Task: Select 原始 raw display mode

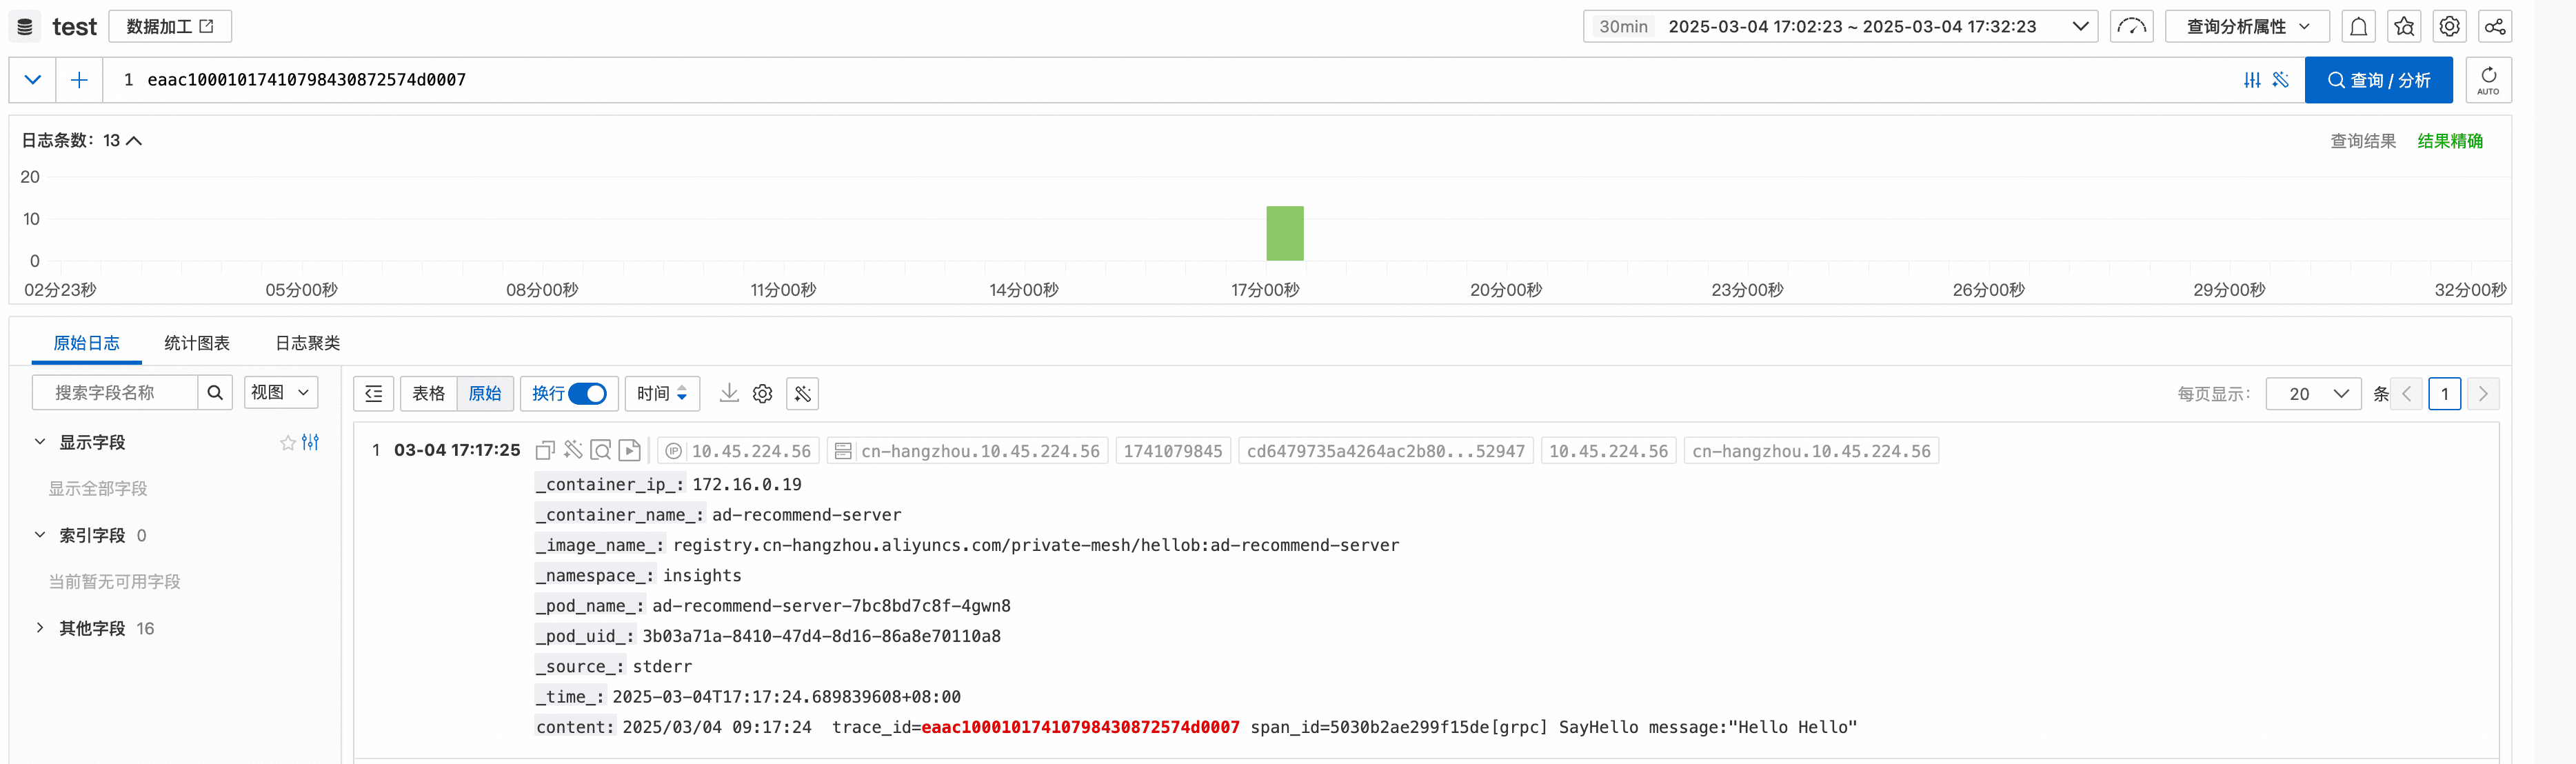Action: click(x=485, y=394)
